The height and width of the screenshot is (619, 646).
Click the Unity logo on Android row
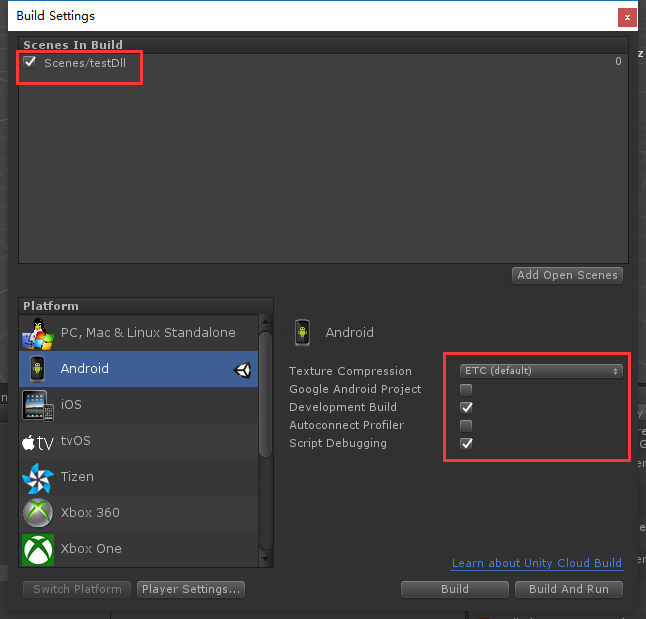pos(242,370)
